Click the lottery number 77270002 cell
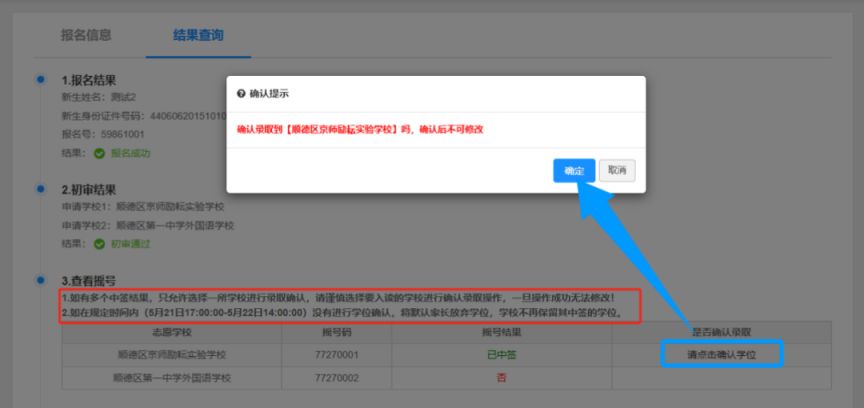 [336, 378]
